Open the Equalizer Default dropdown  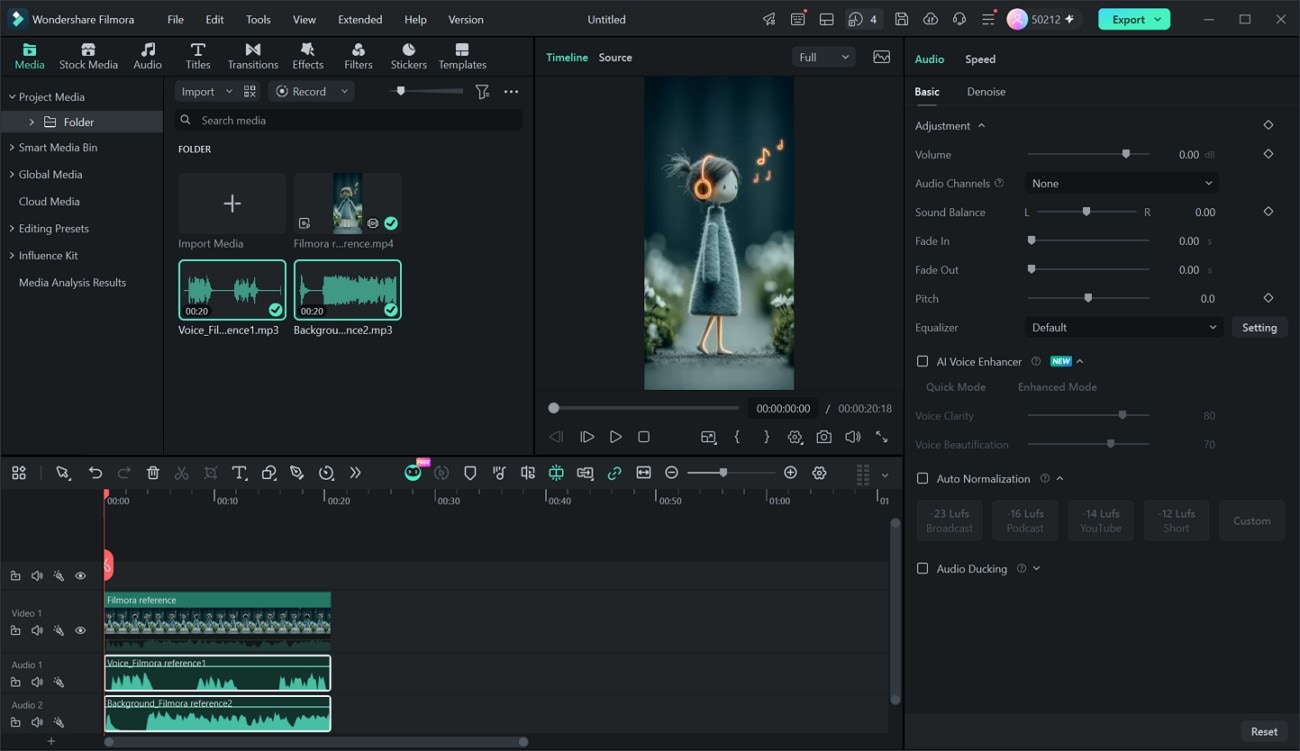click(1123, 327)
